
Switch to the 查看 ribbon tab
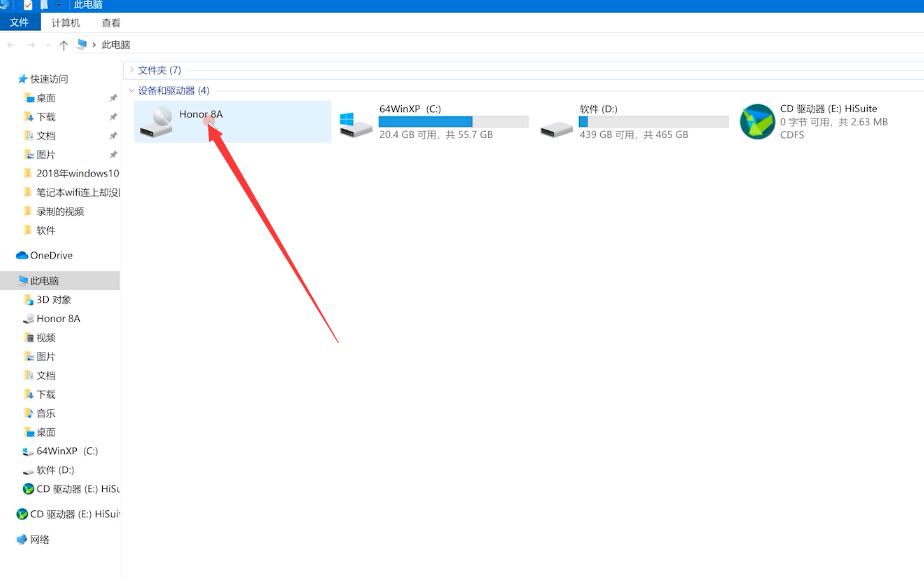point(111,23)
